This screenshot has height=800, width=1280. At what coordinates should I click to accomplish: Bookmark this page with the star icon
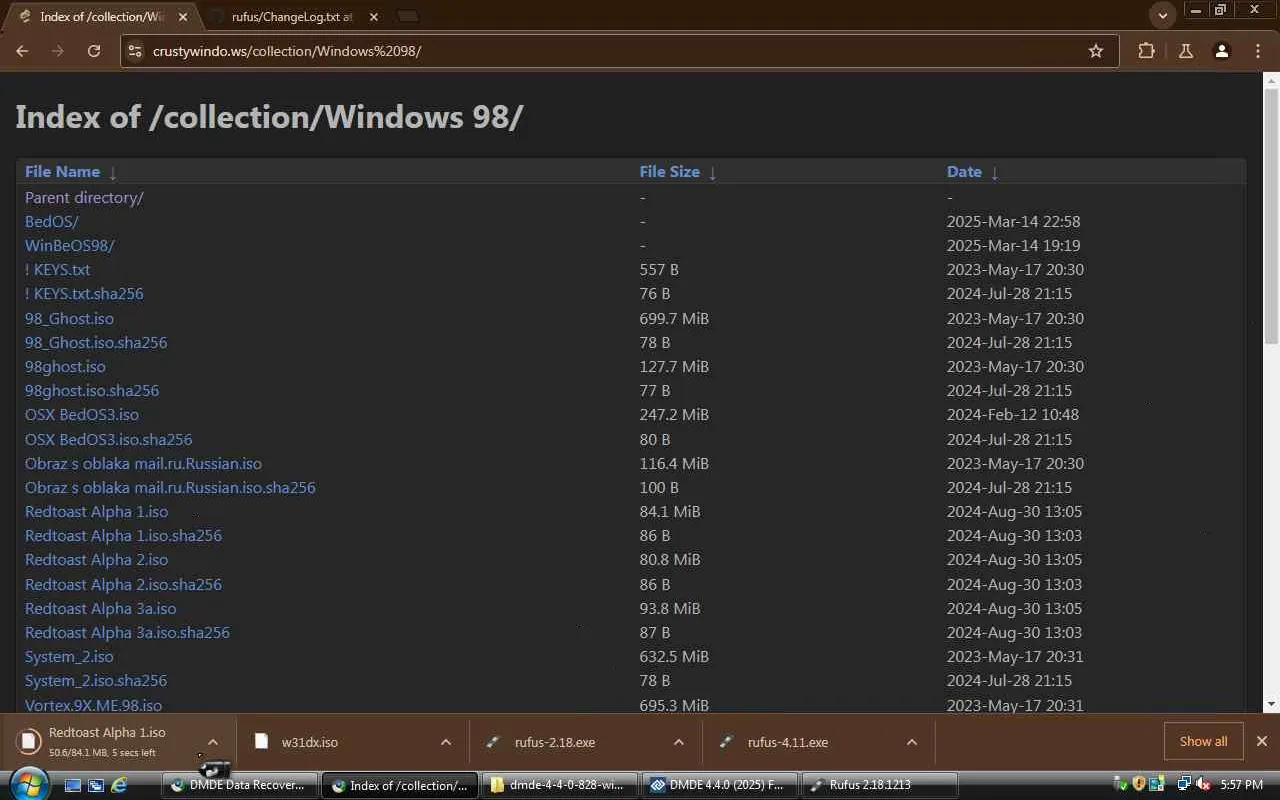click(1096, 51)
